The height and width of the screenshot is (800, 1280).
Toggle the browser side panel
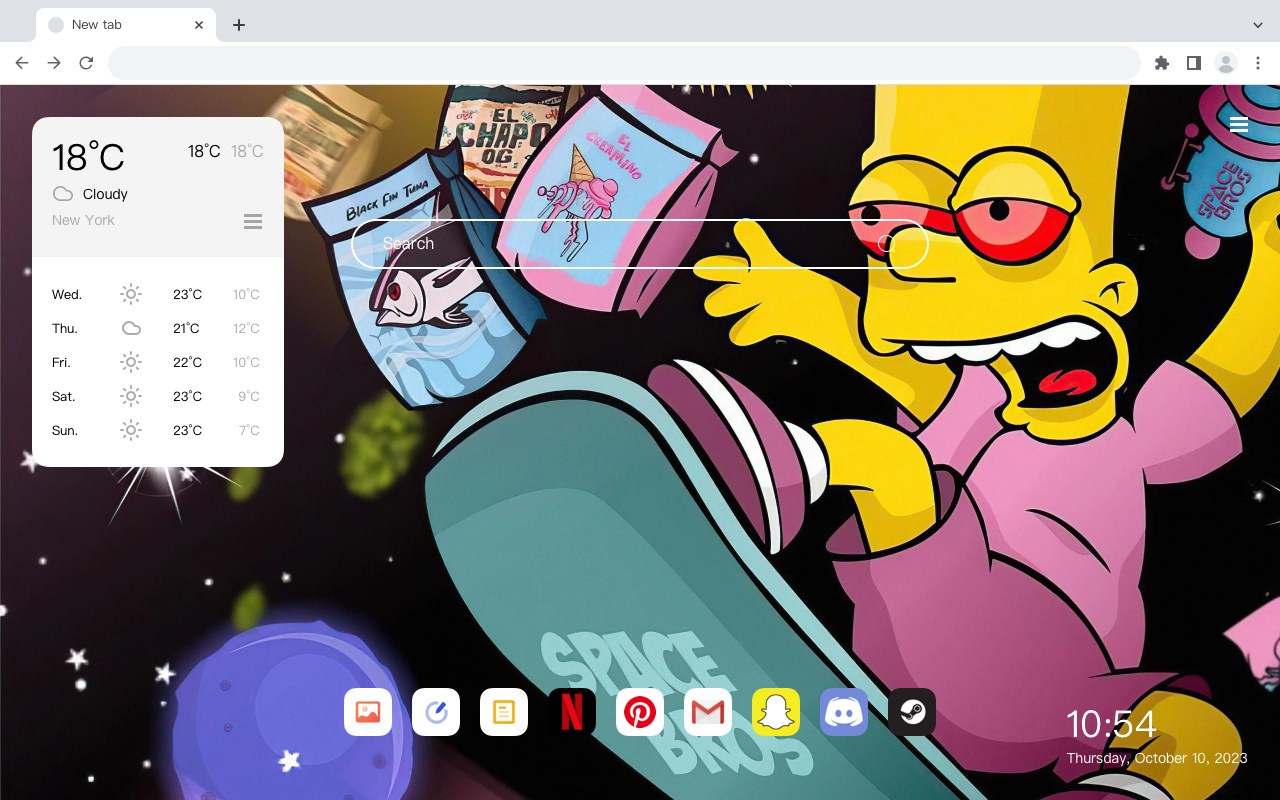[x=1193, y=63]
